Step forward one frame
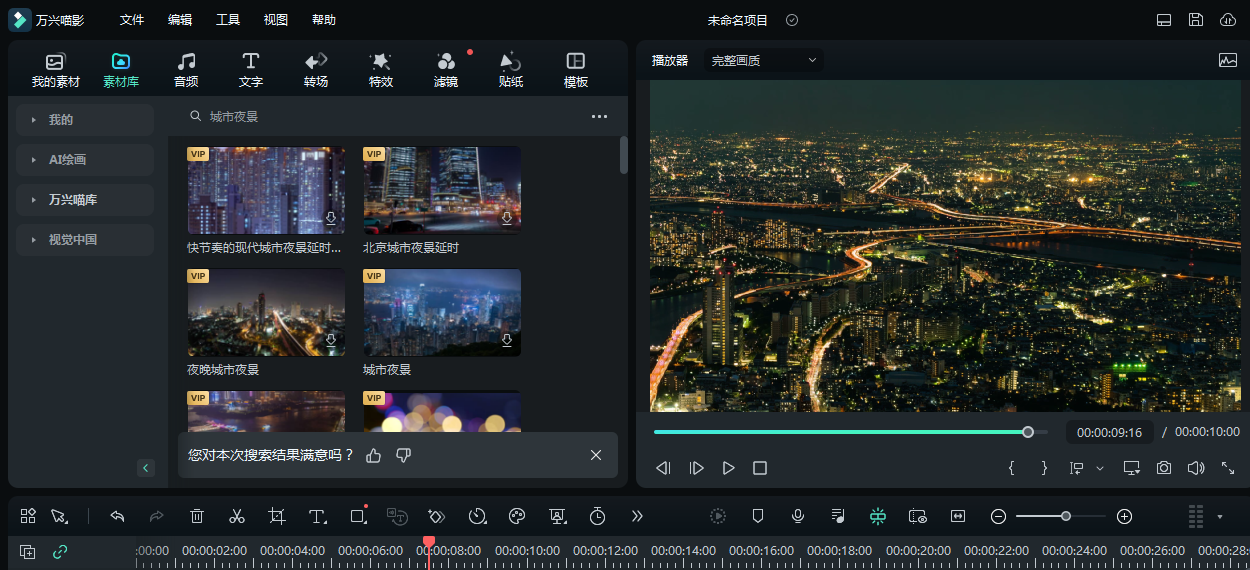The width and height of the screenshot is (1250, 570). click(x=697, y=468)
